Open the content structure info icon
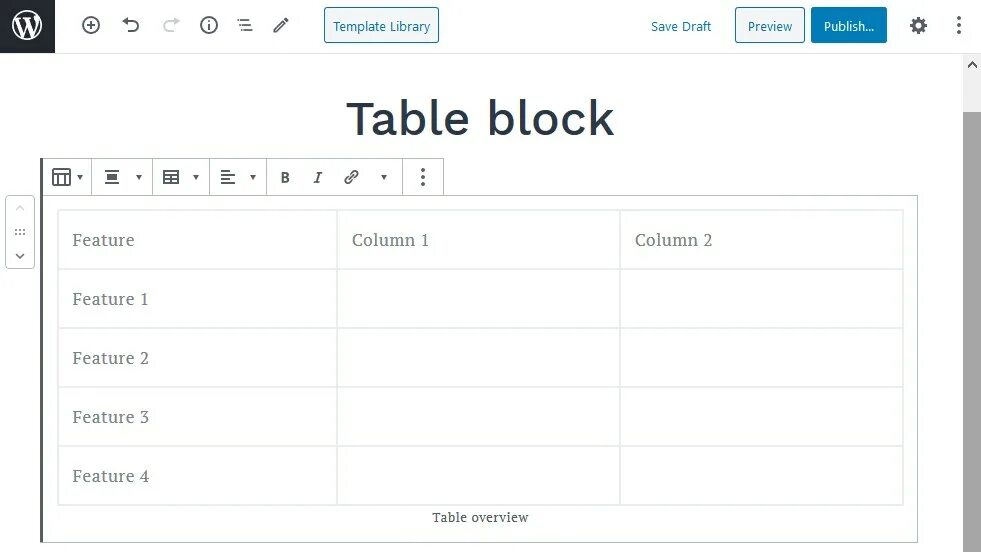981x552 pixels. point(209,26)
